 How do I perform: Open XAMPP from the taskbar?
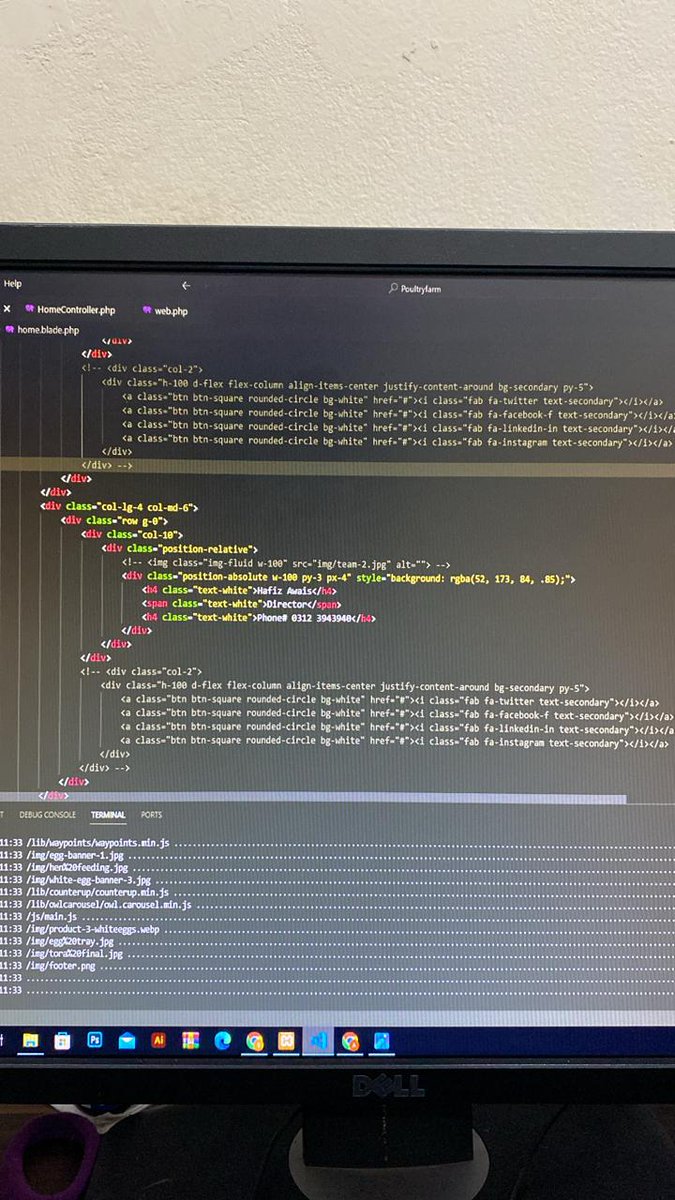coord(286,1041)
